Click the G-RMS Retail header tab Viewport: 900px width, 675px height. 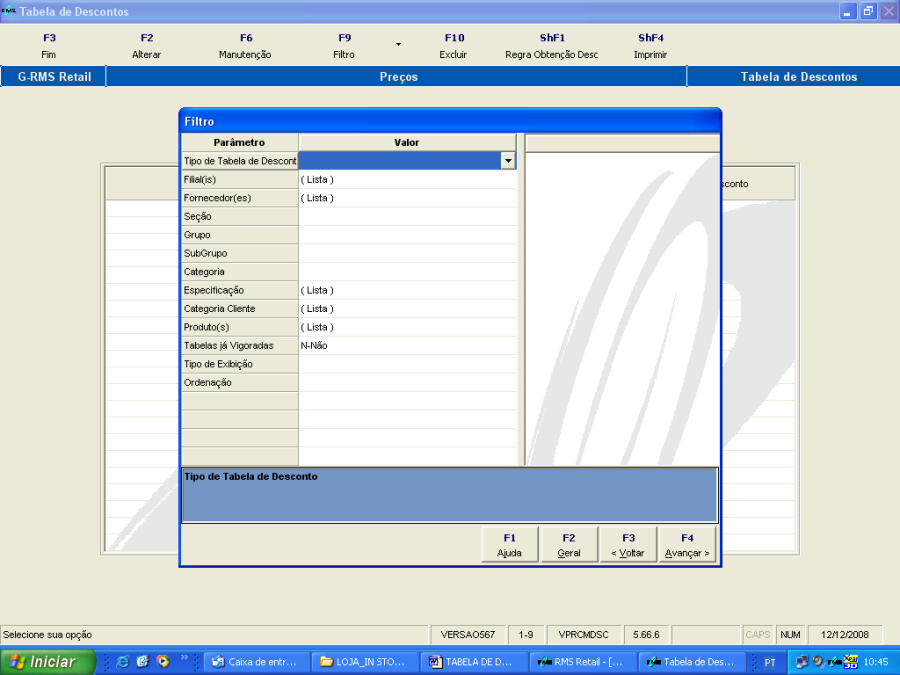coord(54,77)
